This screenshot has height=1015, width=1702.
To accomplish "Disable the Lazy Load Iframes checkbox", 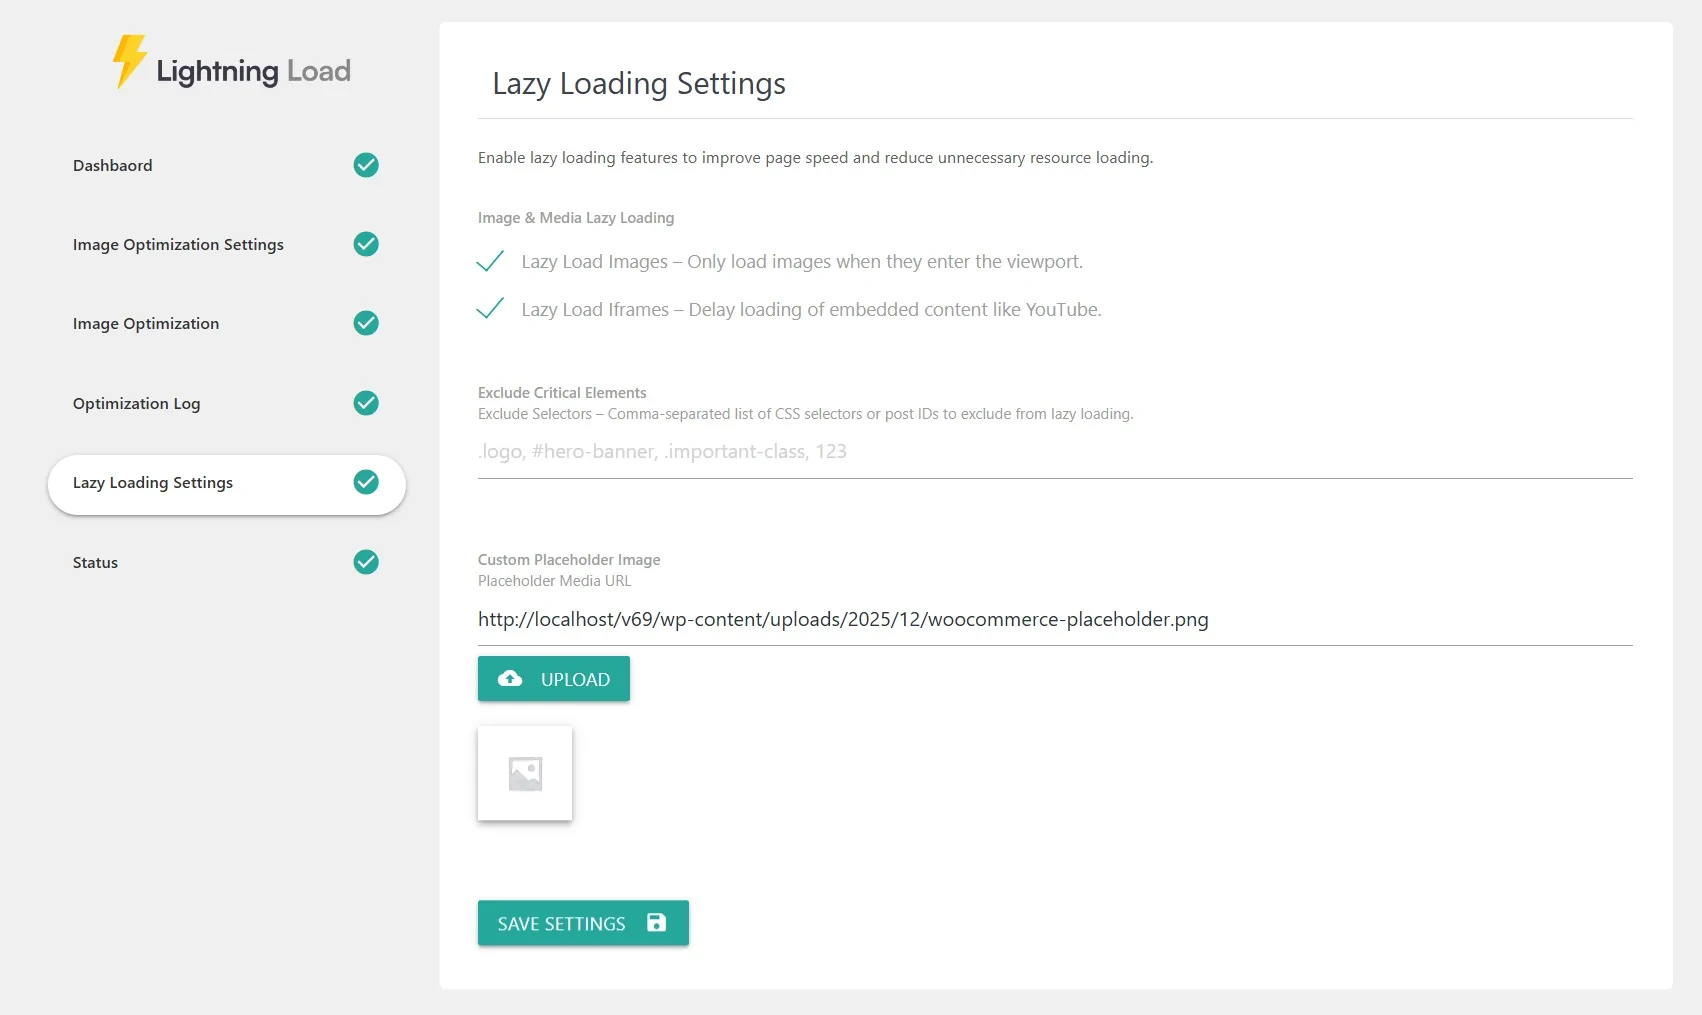I will [490, 310].
